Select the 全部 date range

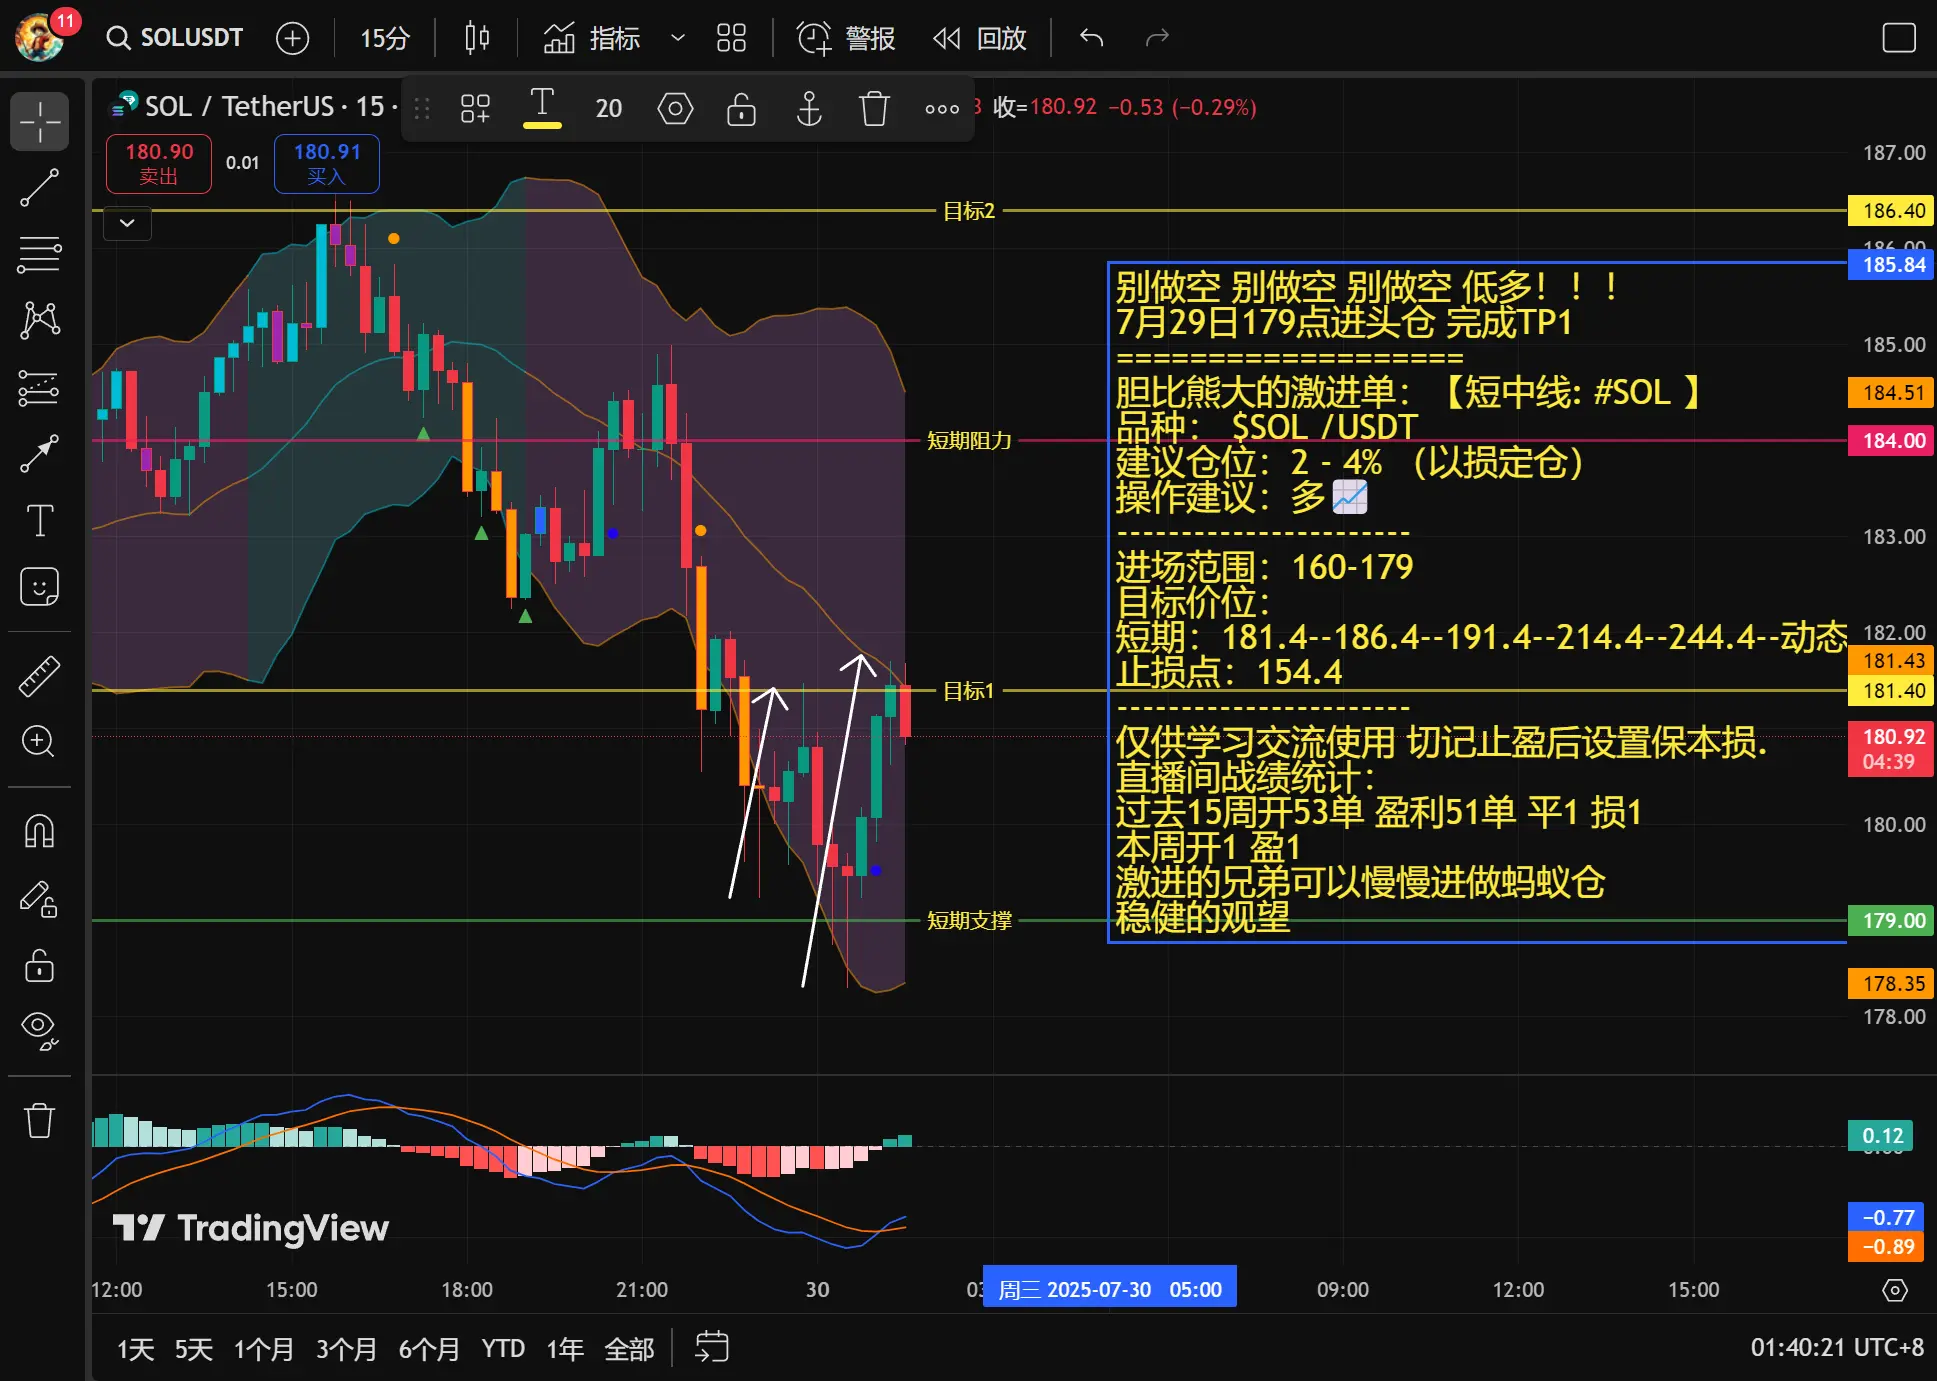click(x=629, y=1349)
